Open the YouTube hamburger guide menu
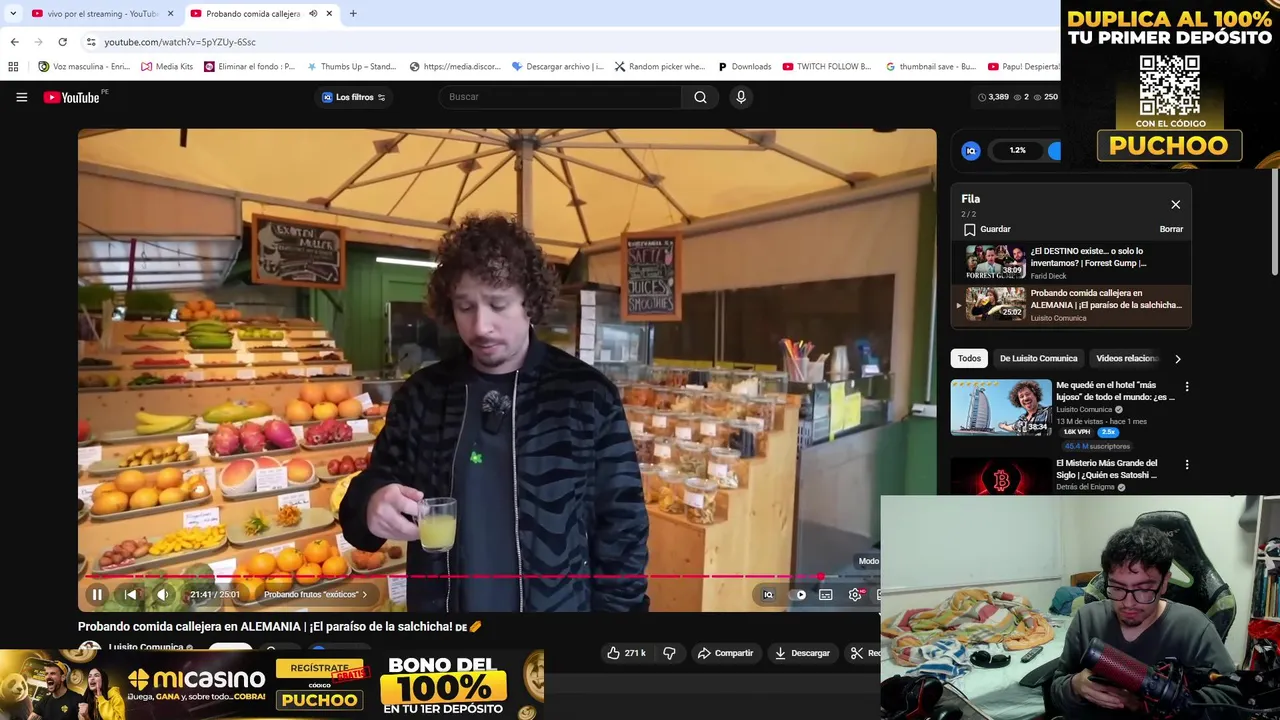 [21, 97]
